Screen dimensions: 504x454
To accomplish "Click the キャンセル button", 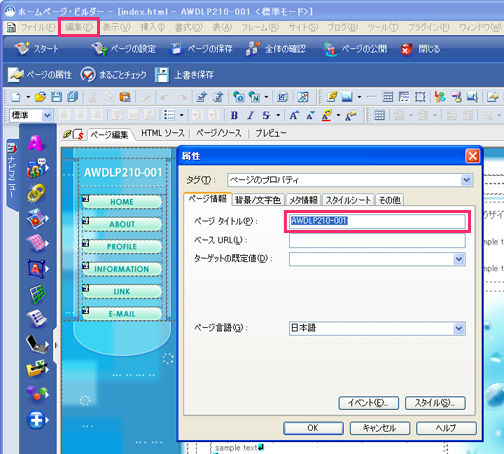I will [x=379, y=428].
